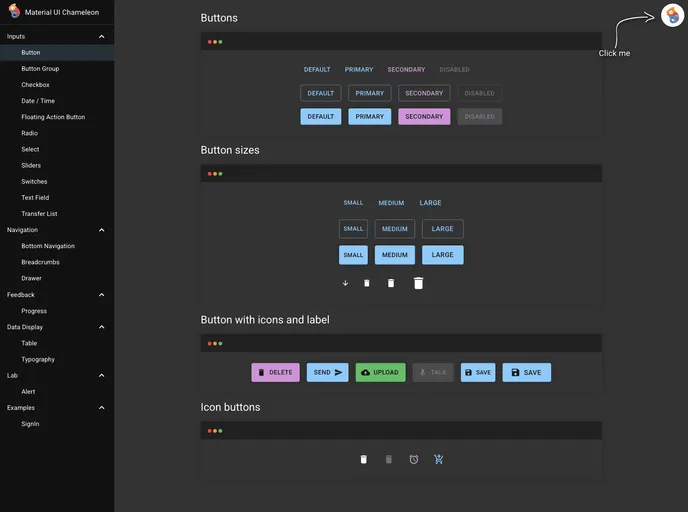688x512 pixels.
Task: Open Bottom Navigation in the sidebar
Action: [x=57, y=246]
